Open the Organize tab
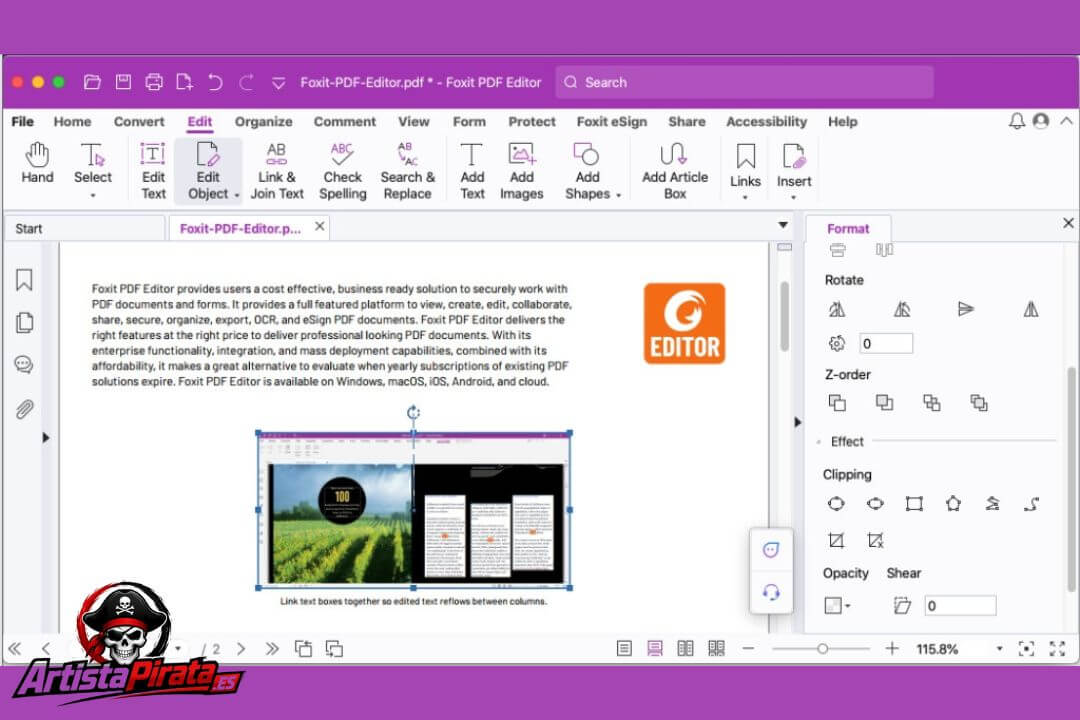1080x720 pixels. (x=263, y=121)
